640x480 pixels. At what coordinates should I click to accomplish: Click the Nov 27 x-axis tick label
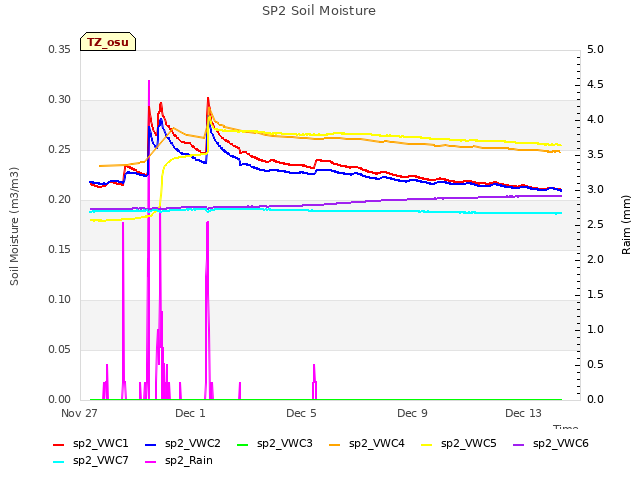click(79, 413)
